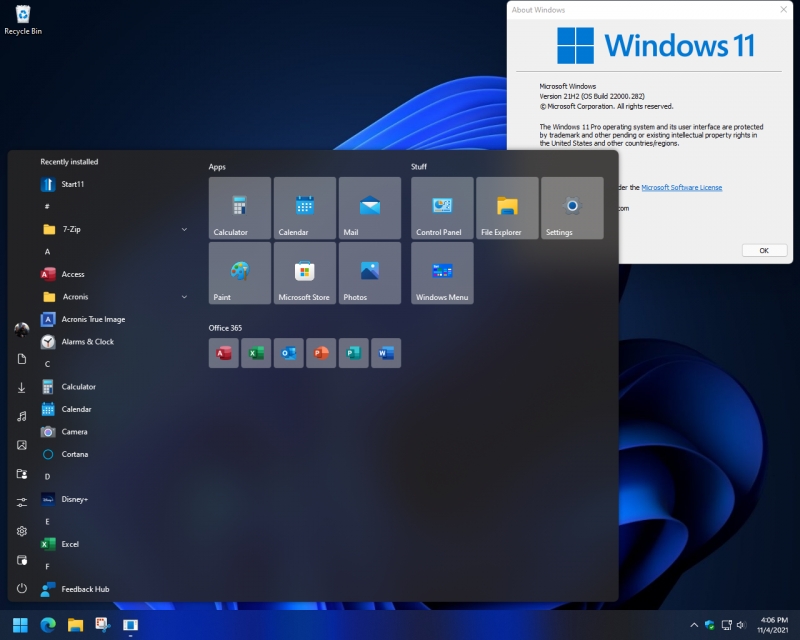Open the volume control in system tray

[x=741, y=625]
